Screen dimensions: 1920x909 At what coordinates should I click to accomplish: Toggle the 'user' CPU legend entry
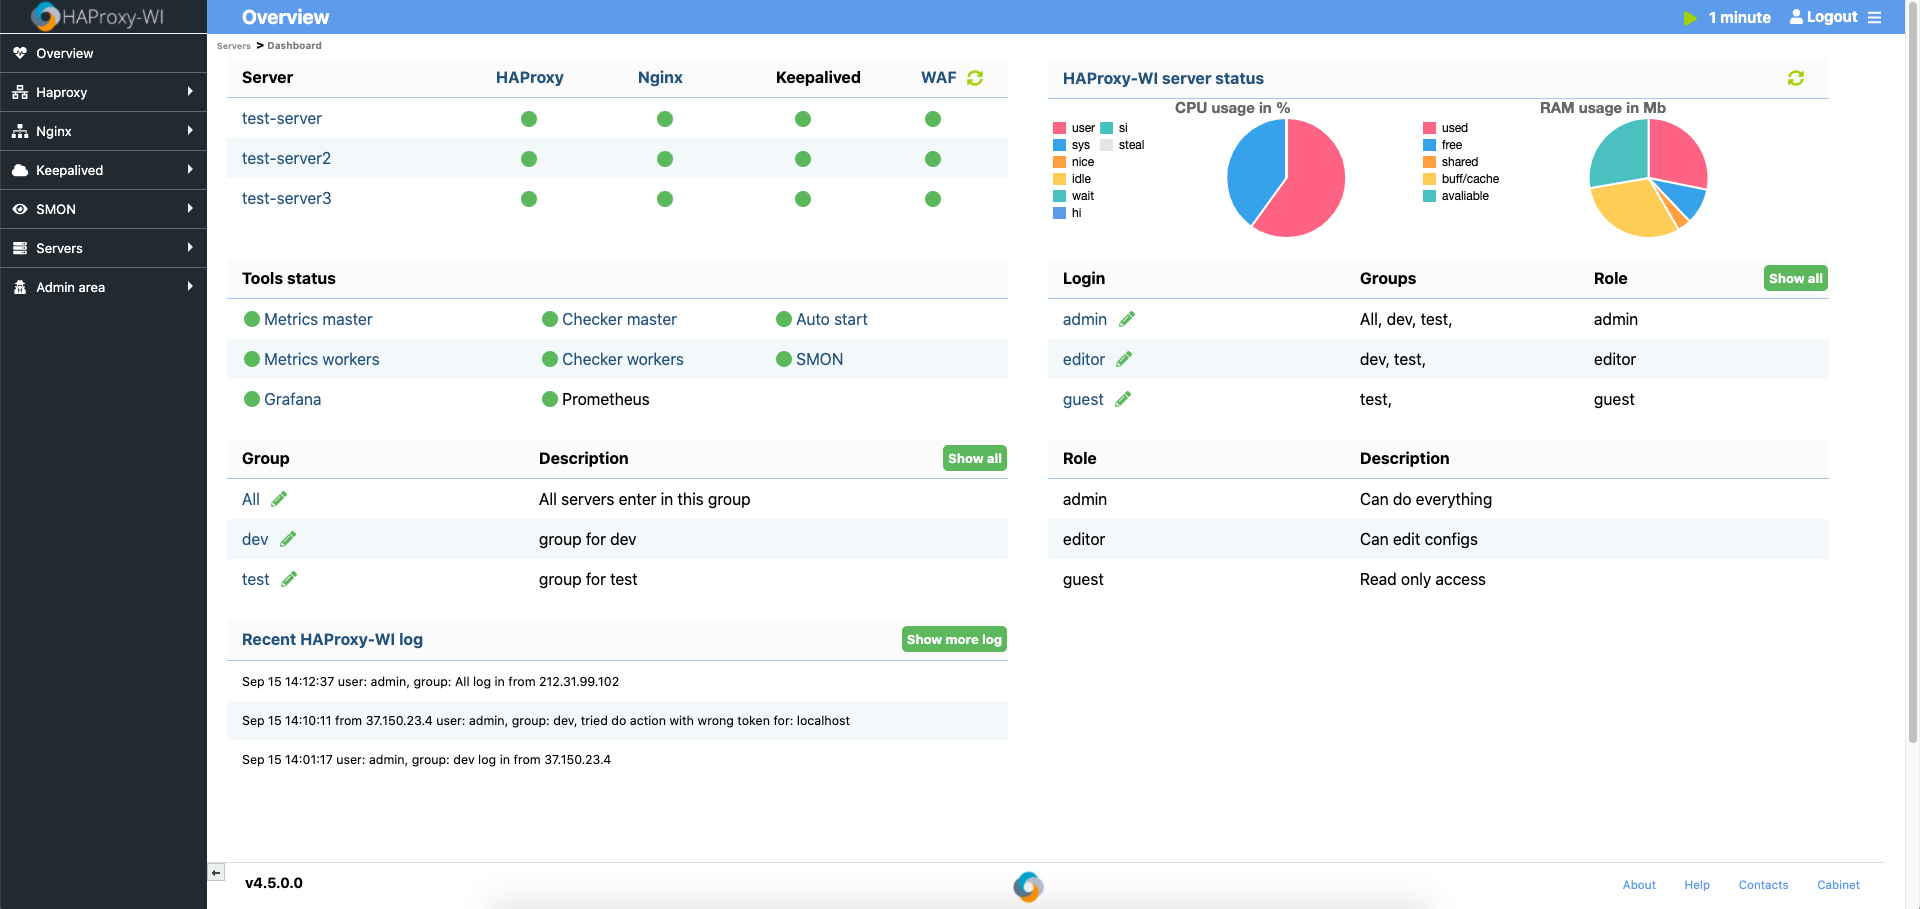[1074, 128]
